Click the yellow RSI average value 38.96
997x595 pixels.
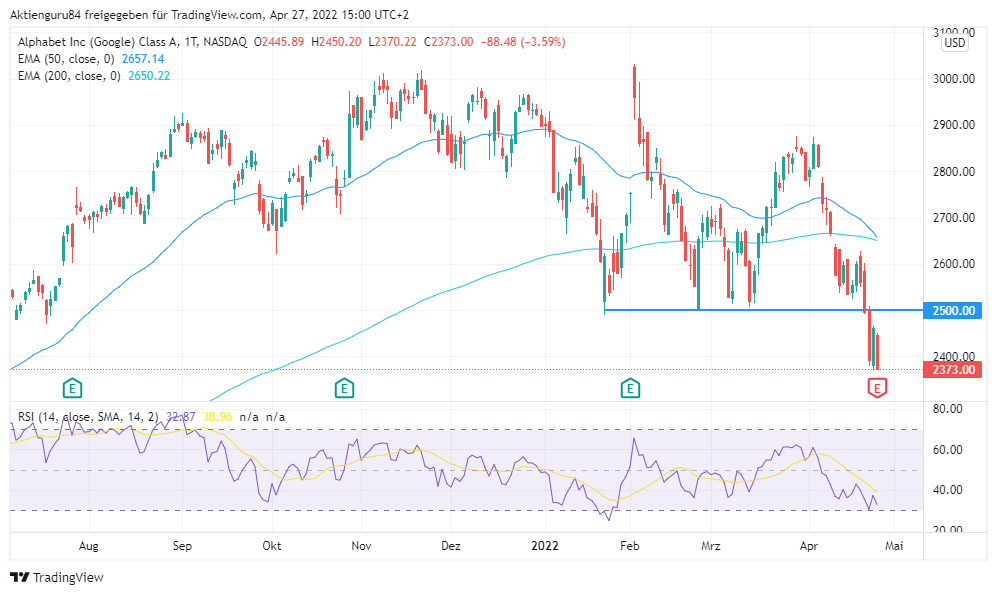coord(217,417)
